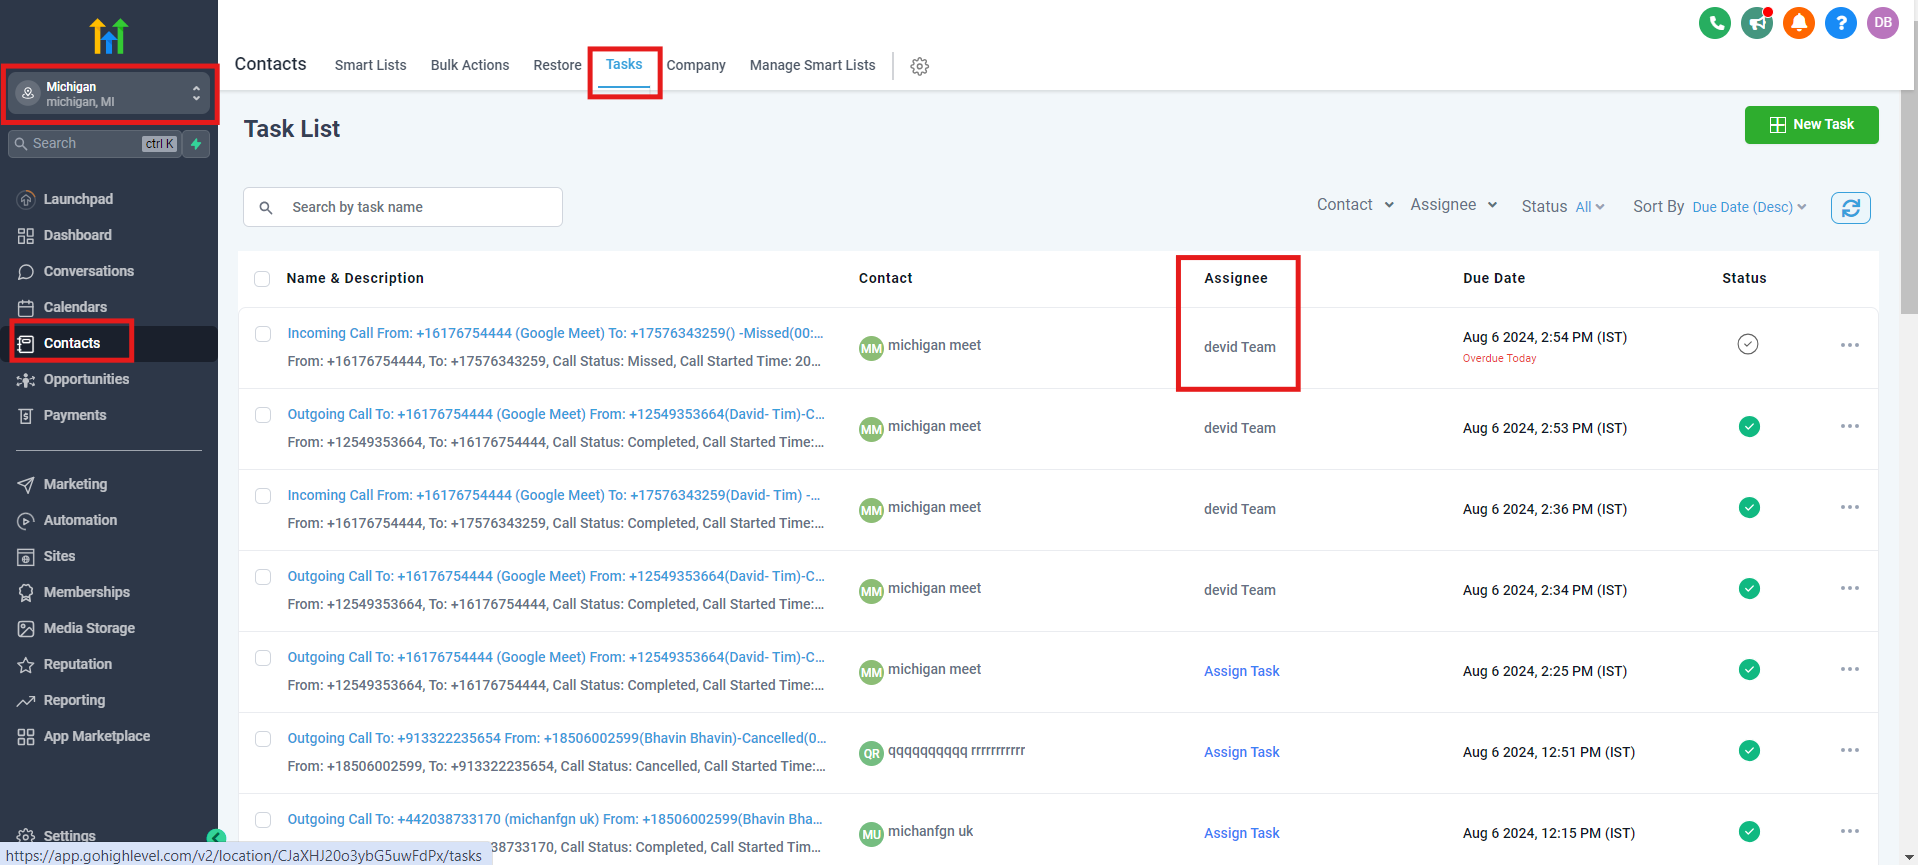Click the green lightning quick actions icon

[x=197, y=144]
